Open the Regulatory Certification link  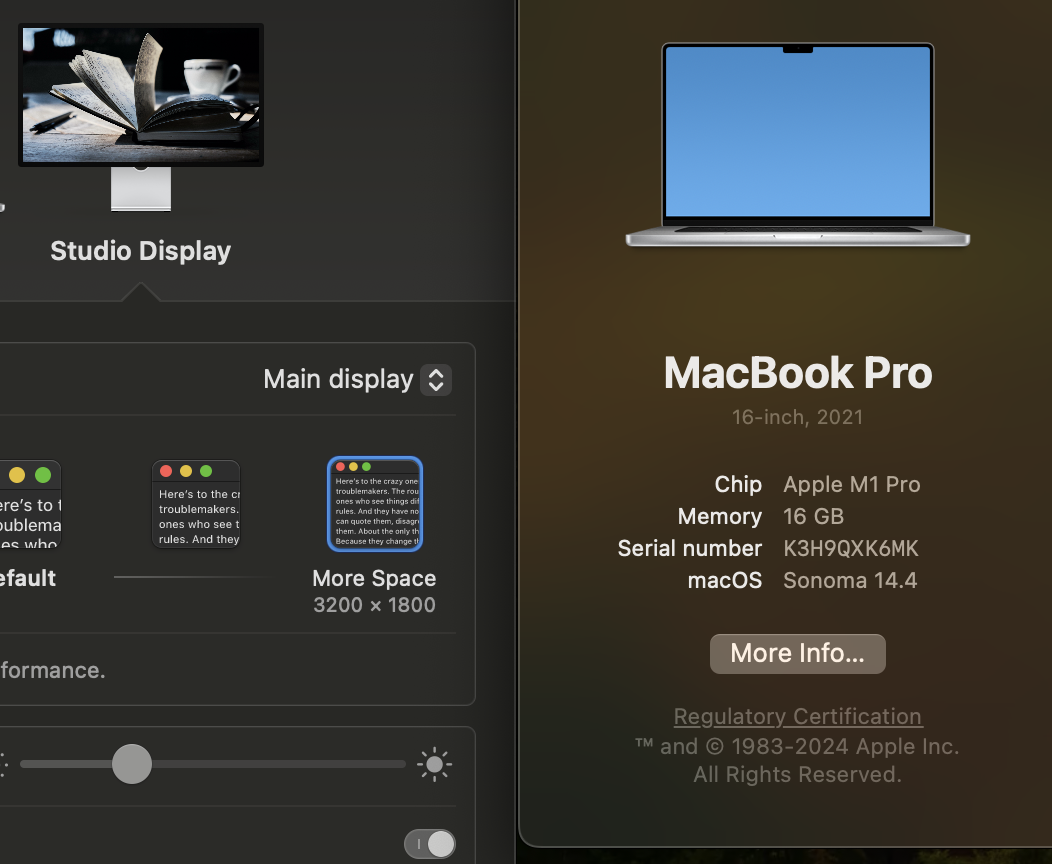pyautogui.click(x=798, y=716)
